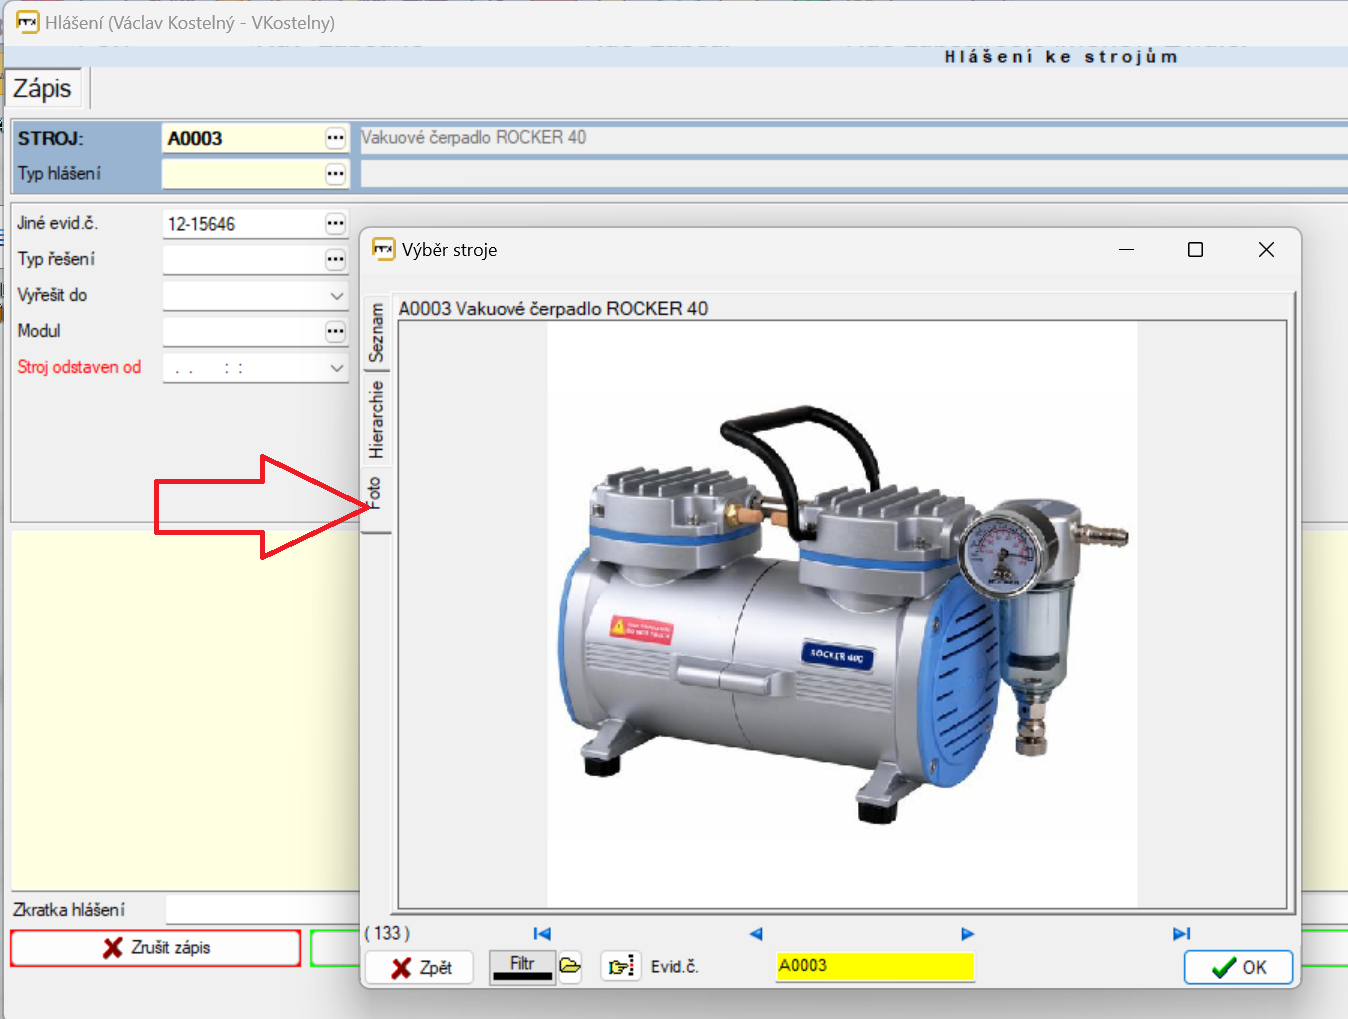The width and height of the screenshot is (1348, 1019).
Task: Jump to last record in Výběr stroje
Action: 1181,934
